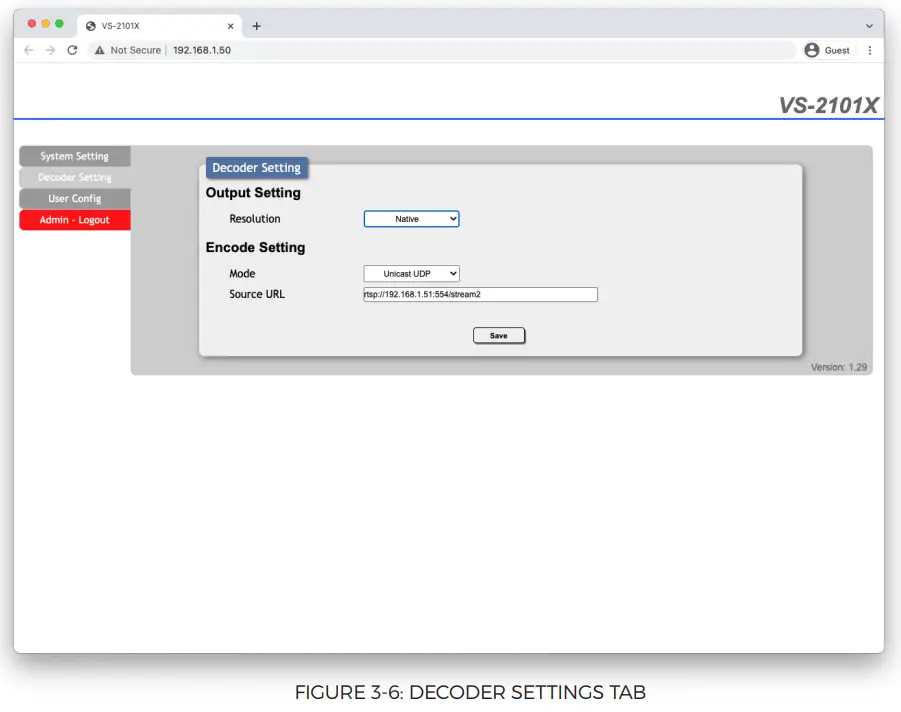This screenshot has width=901, height=712.
Task: Expand the browser tab overview chevron
Action: (x=868, y=25)
